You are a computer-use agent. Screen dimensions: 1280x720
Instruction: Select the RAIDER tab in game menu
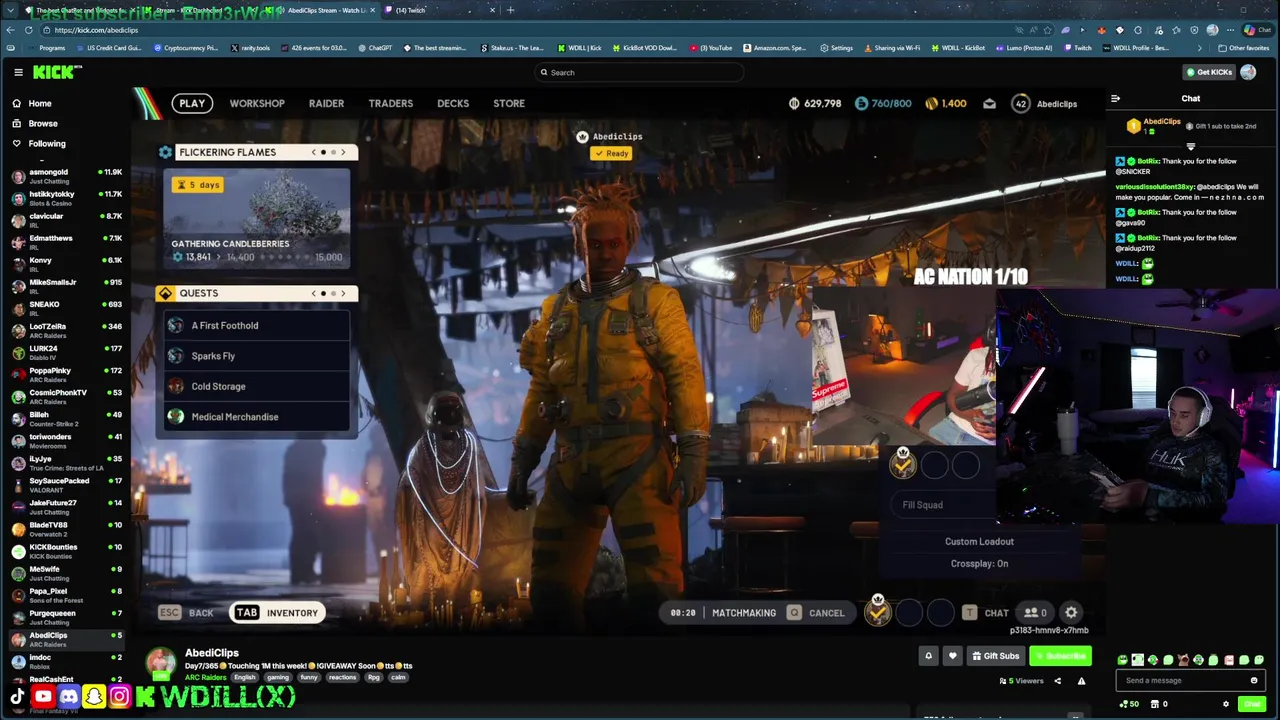pyautogui.click(x=326, y=103)
